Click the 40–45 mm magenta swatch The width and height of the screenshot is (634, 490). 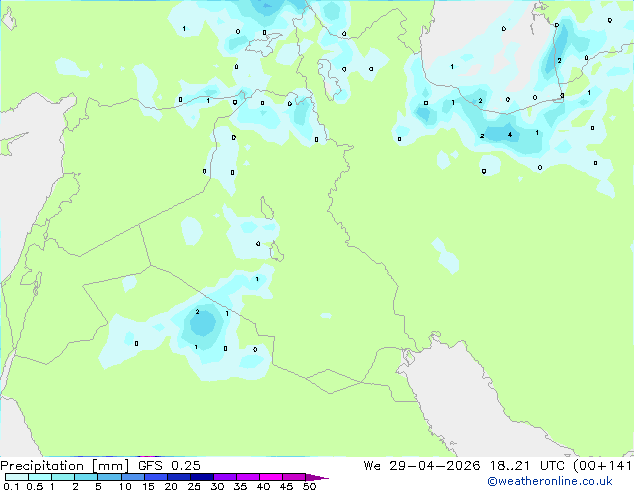point(271,477)
